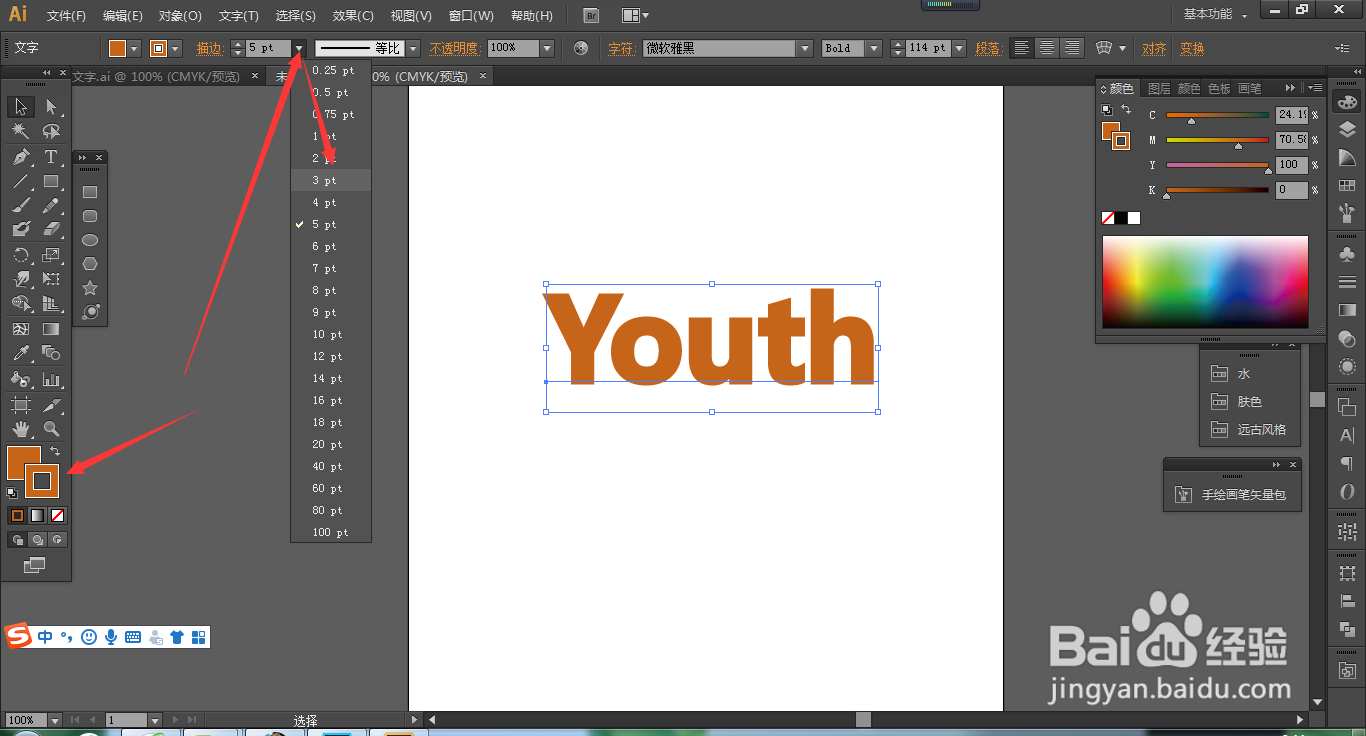Click the 描边 stroke link
The image size is (1366, 736).
(210, 48)
